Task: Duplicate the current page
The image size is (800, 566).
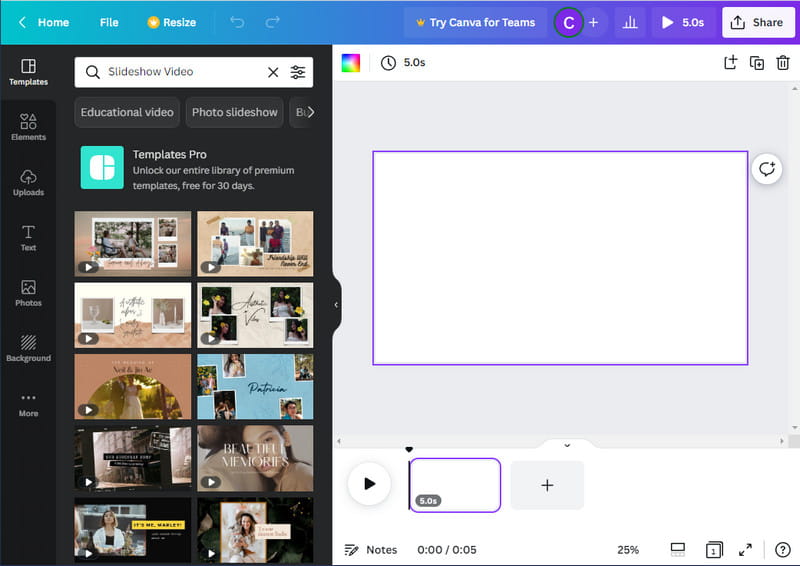Action: tap(757, 63)
